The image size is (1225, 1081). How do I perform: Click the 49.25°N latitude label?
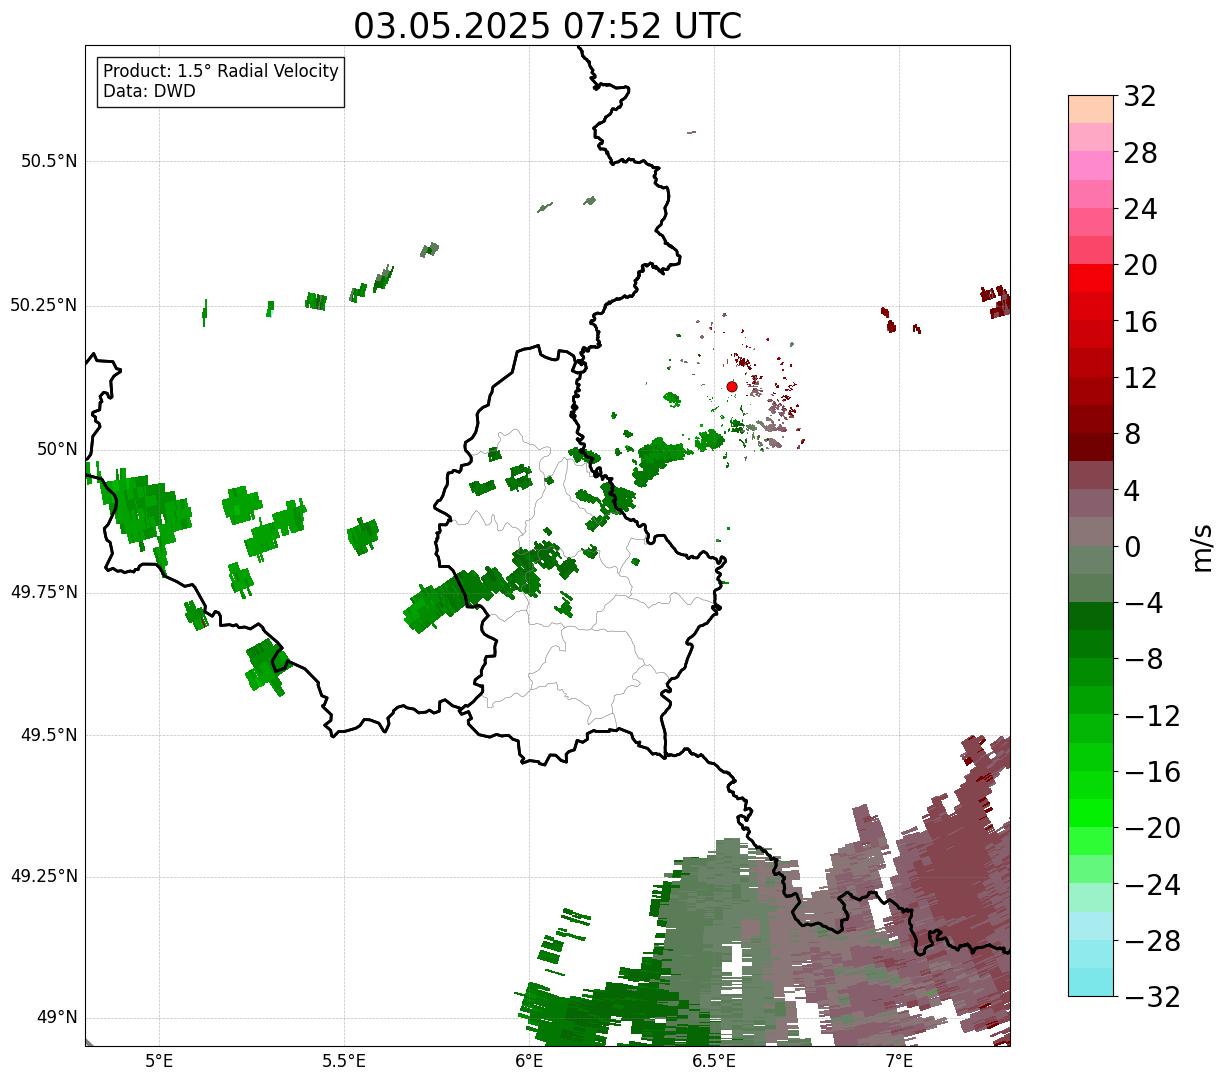pyautogui.click(x=44, y=876)
